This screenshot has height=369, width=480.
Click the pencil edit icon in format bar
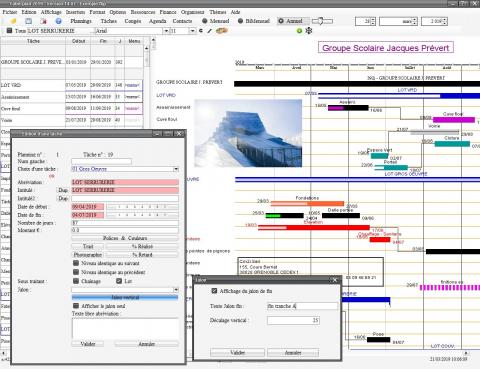tap(209, 31)
